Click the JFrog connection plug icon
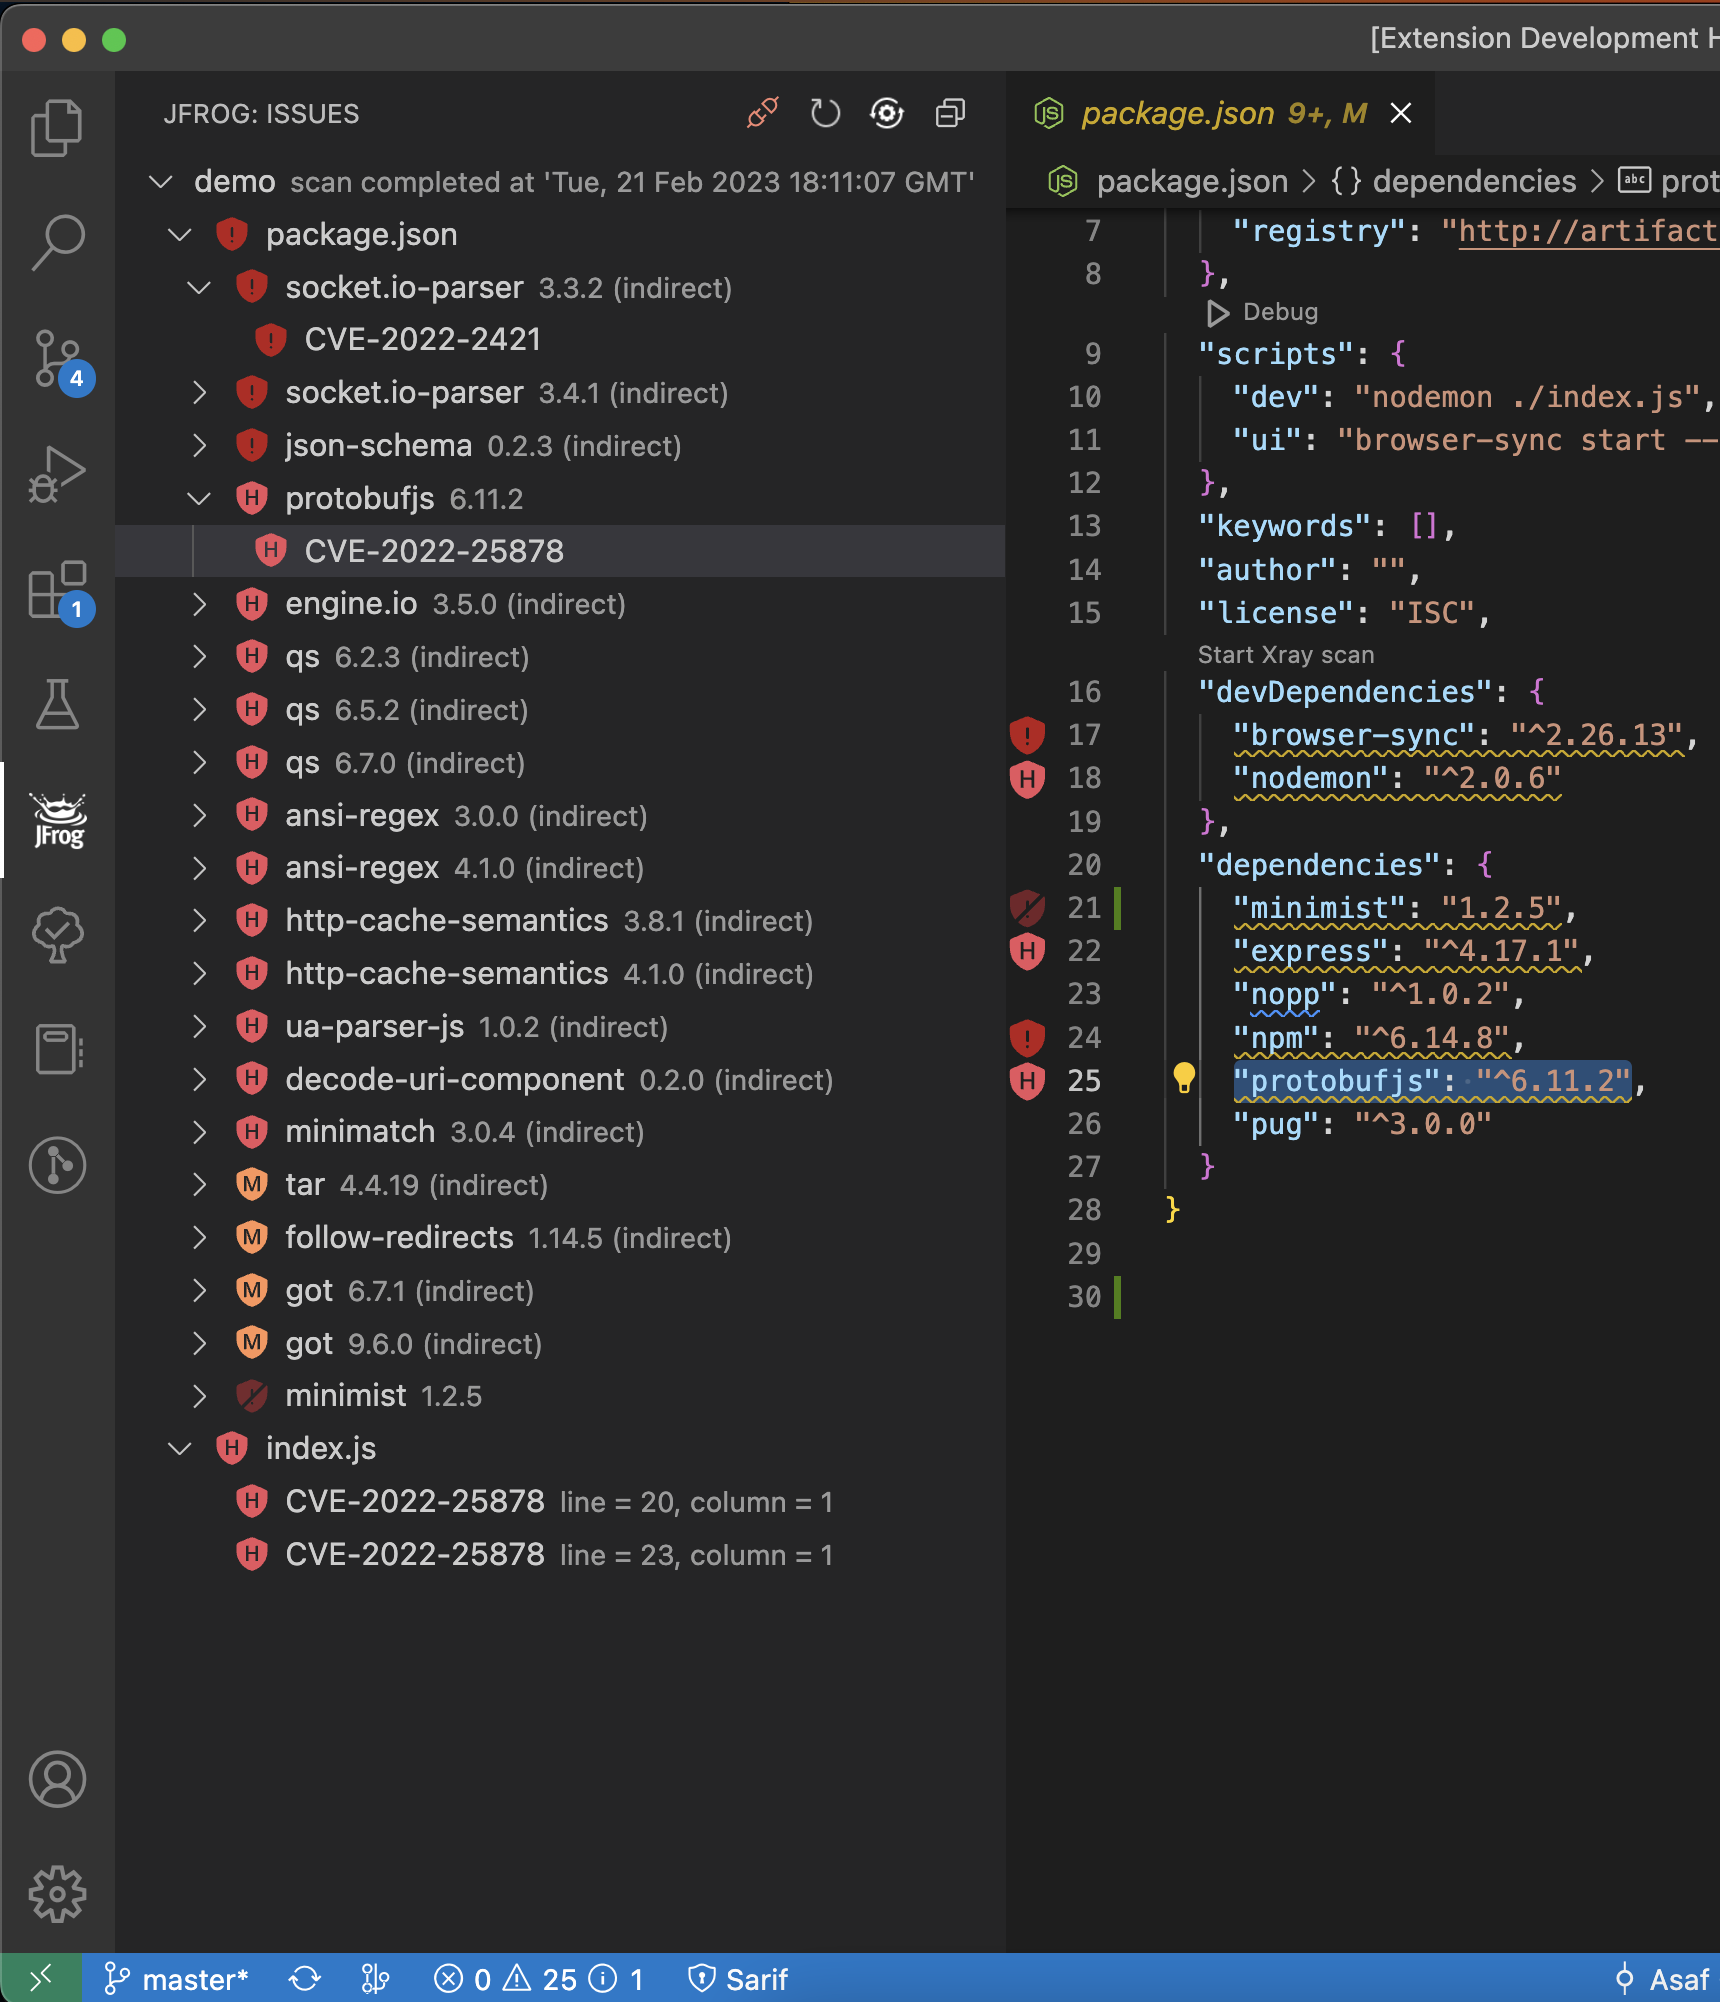The height and width of the screenshot is (2002, 1720). click(x=763, y=113)
